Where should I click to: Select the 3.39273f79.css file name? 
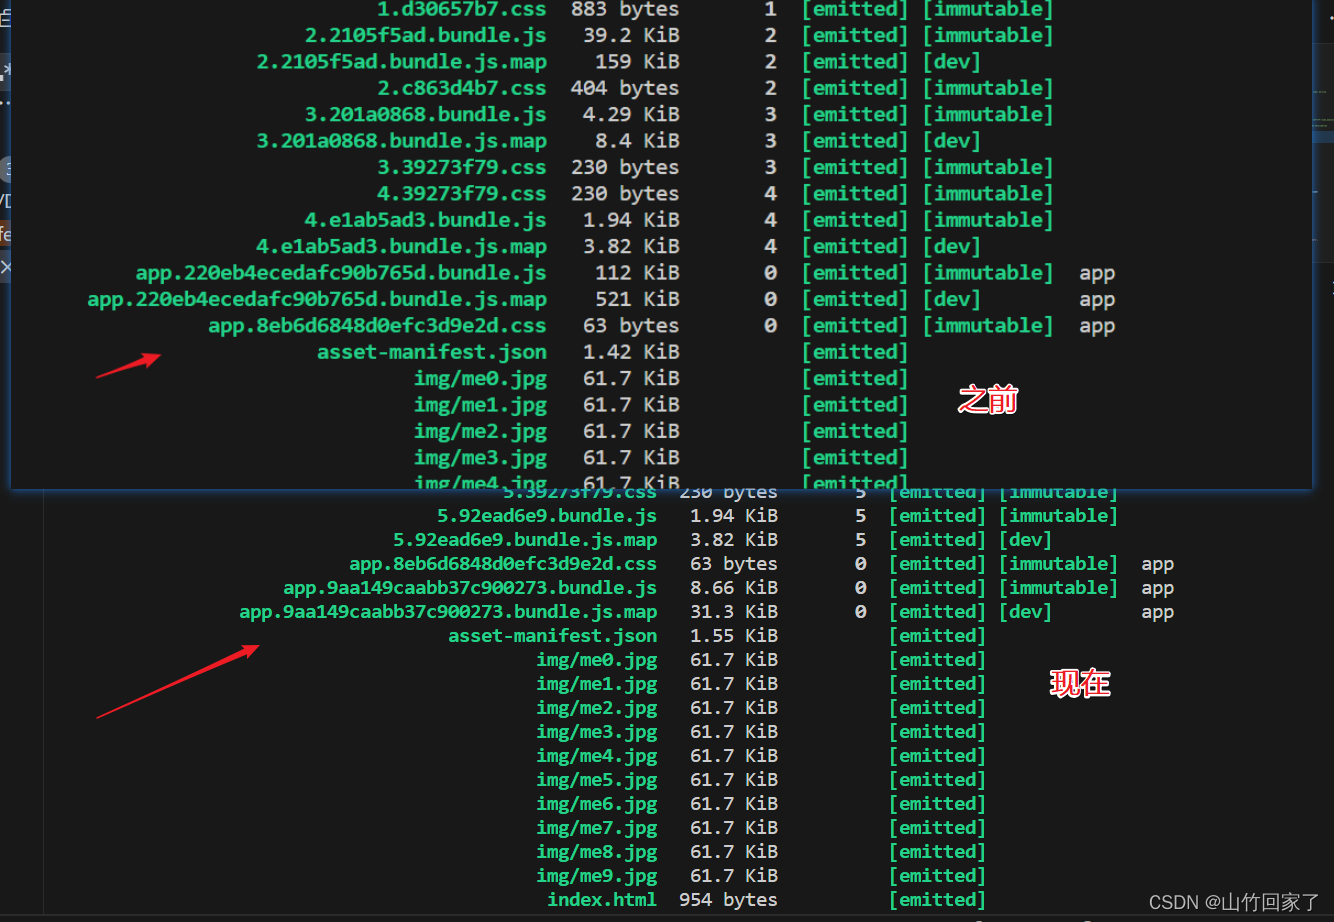pos(462,168)
